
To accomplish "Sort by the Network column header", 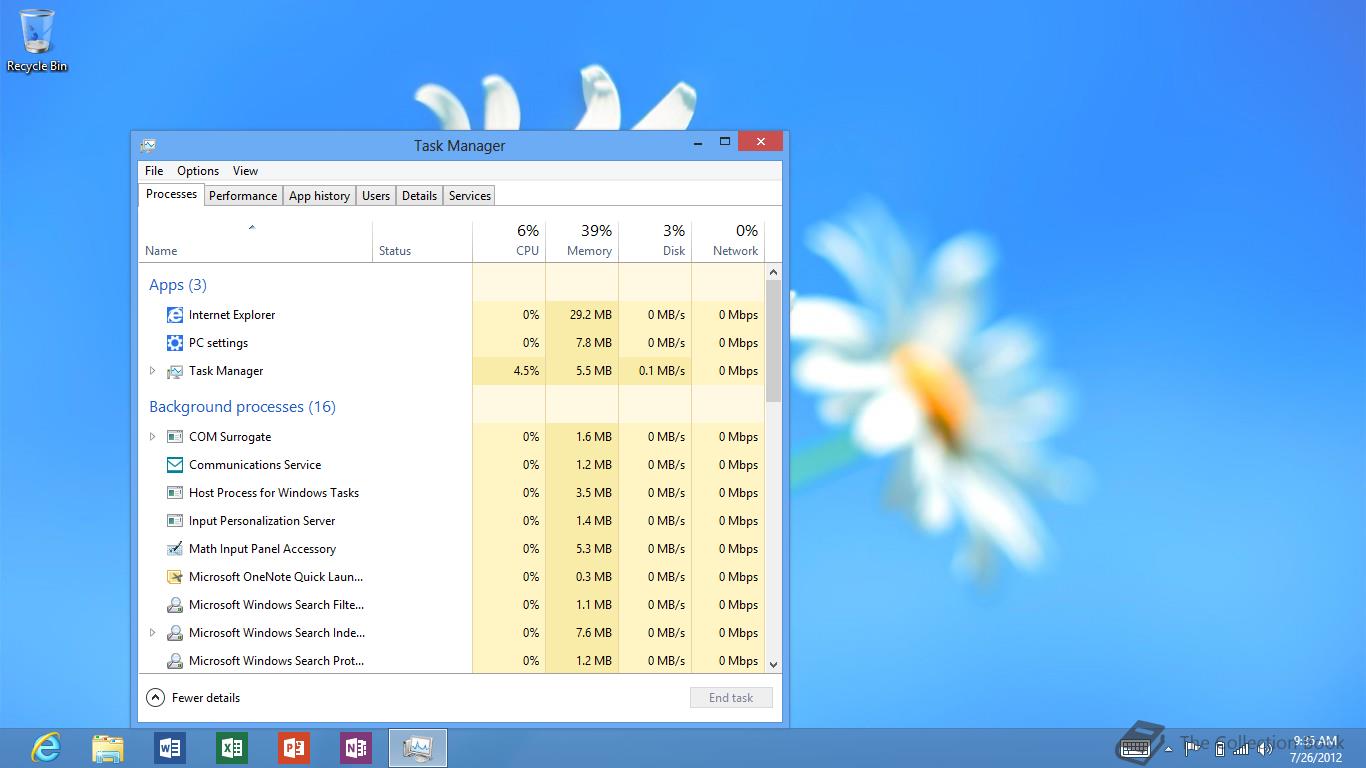I will pyautogui.click(x=728, y=242).
